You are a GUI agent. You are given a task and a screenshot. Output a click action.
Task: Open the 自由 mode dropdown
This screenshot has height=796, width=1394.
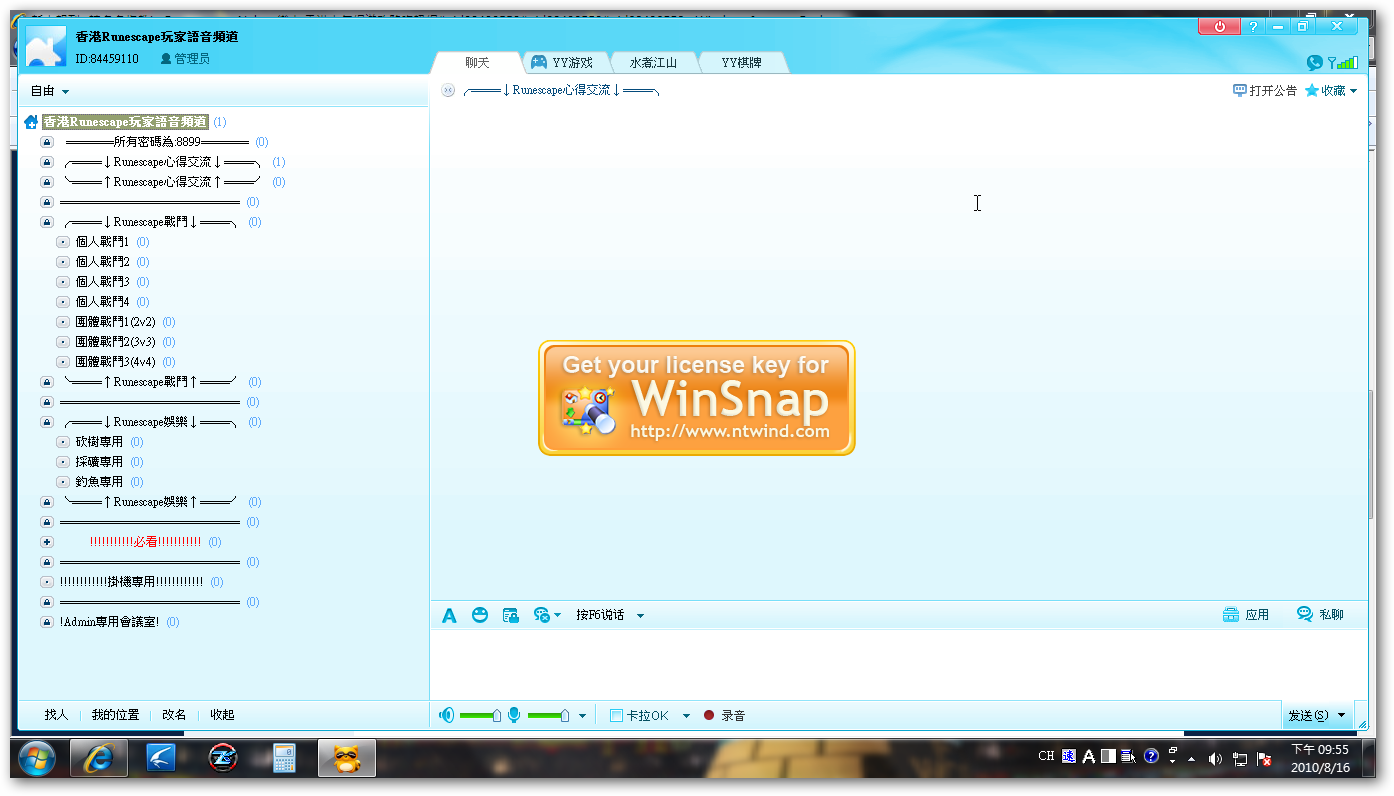coord(50,91)
